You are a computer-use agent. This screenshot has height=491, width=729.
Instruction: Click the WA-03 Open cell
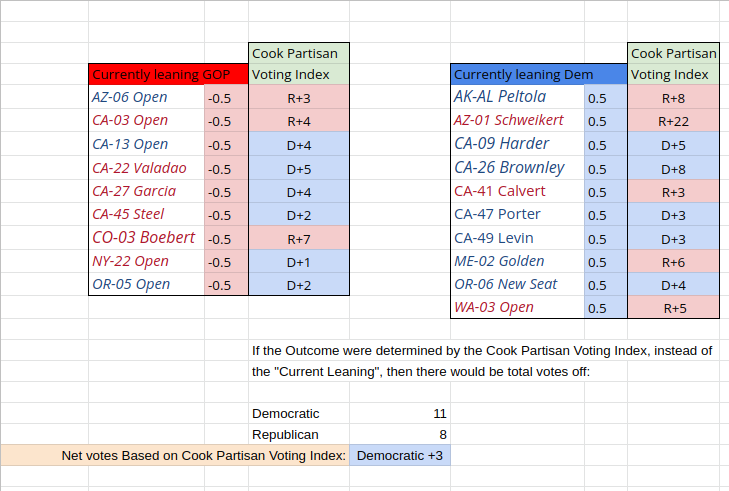pyautogui.click(x=517, y=307)
